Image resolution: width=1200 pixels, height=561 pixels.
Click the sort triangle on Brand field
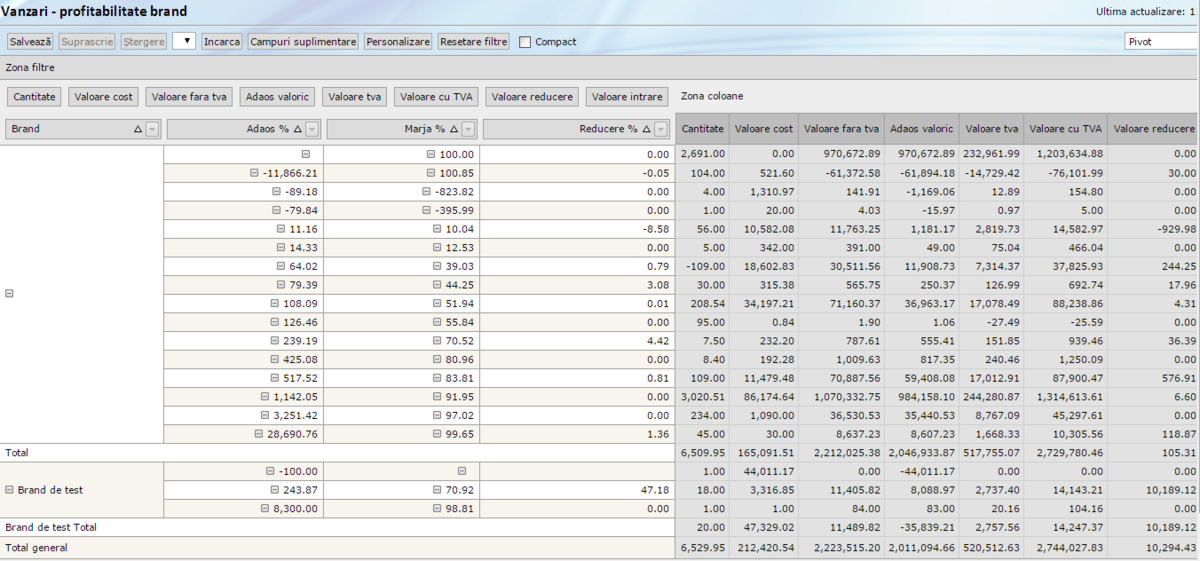[138, 129]
